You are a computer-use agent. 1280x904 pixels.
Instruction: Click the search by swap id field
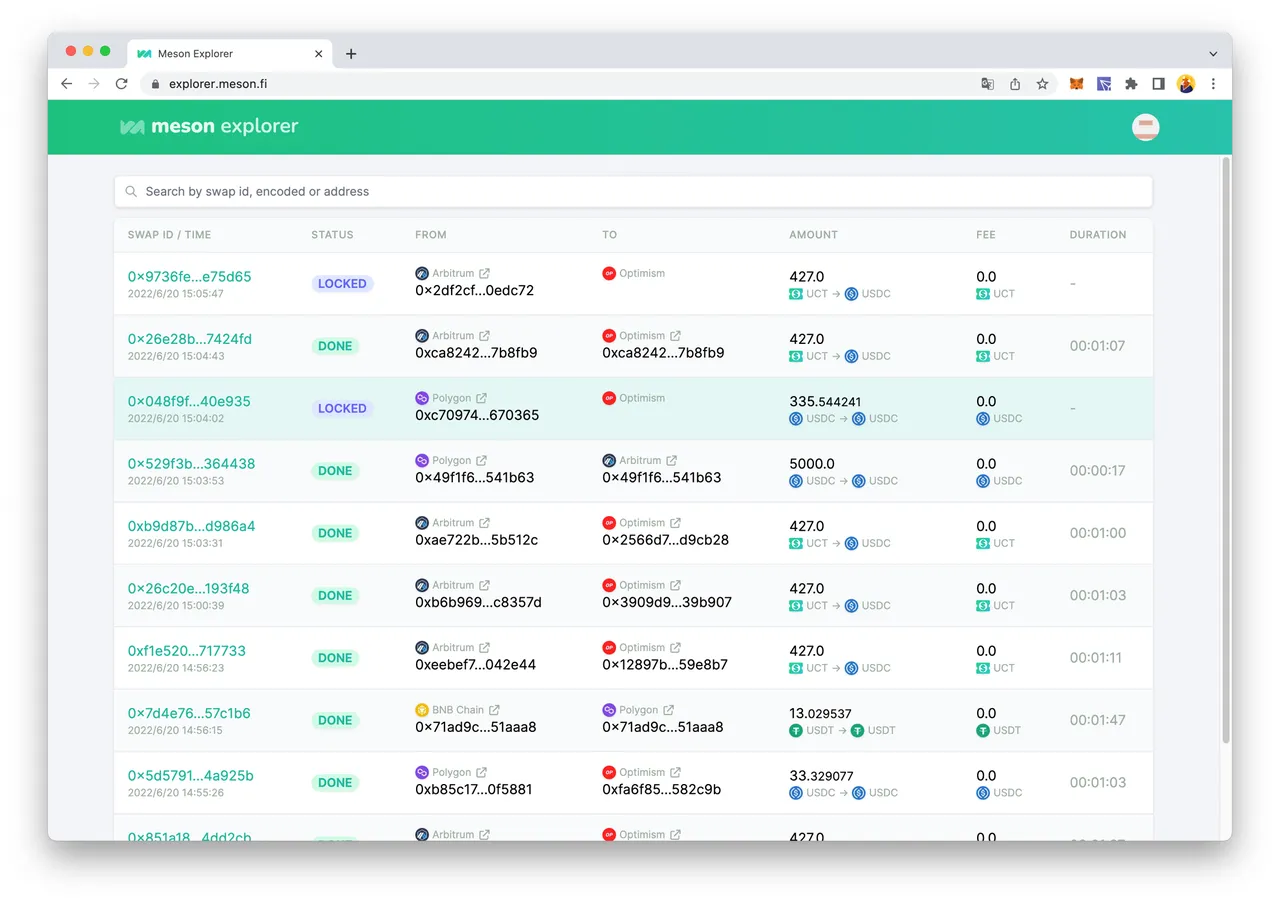tap(633, 191)
